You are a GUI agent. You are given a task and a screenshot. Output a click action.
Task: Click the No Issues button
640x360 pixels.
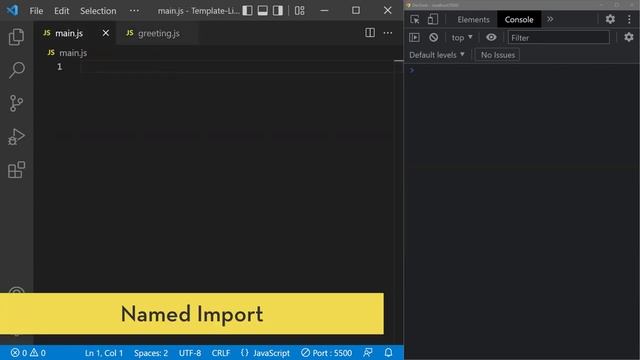(x=498, y=55)
